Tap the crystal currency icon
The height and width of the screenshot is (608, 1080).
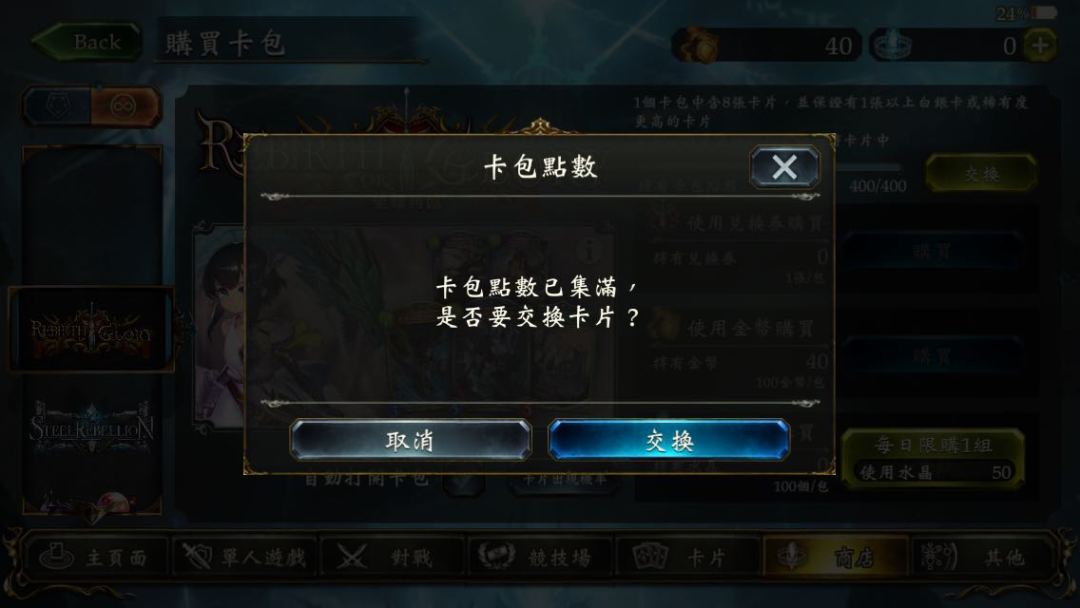click(892, 45)
